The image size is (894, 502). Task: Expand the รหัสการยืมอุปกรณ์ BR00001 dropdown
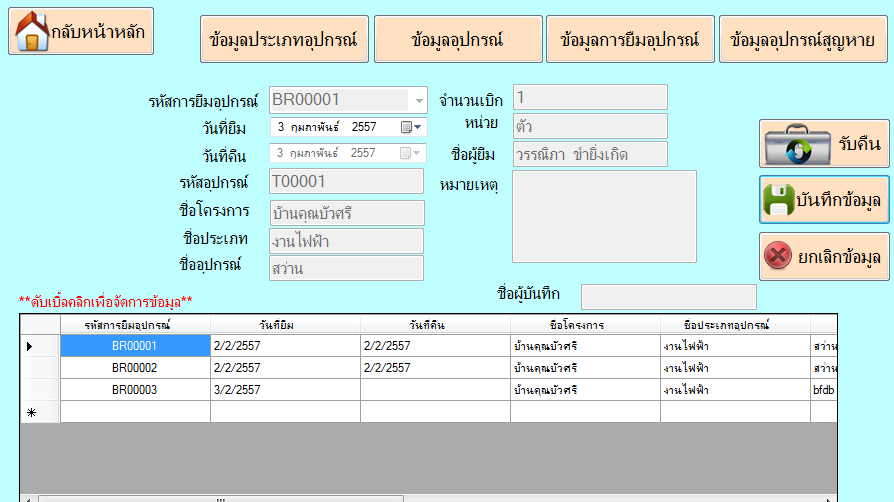[x=418, y=100]
